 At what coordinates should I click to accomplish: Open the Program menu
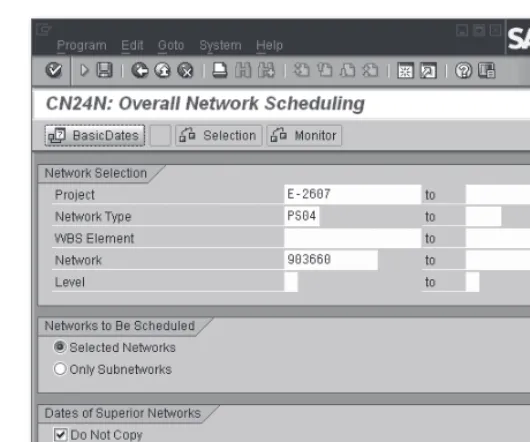[81, 45]
